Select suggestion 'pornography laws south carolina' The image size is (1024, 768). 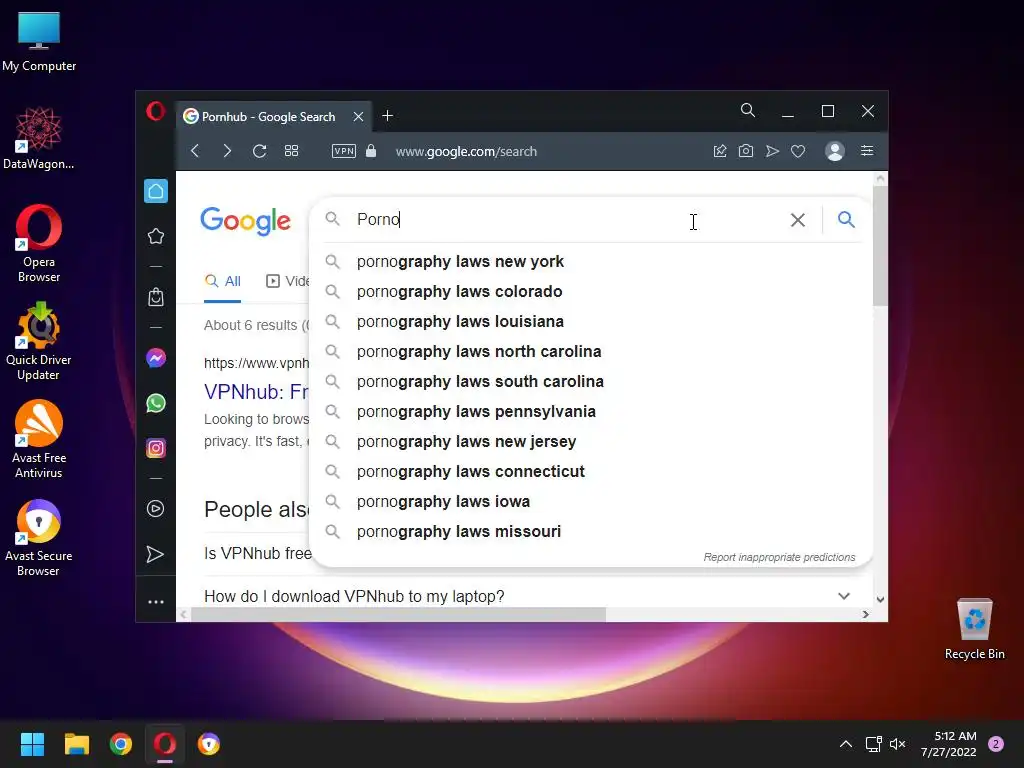pyautogui.click(x=591, y=382)
